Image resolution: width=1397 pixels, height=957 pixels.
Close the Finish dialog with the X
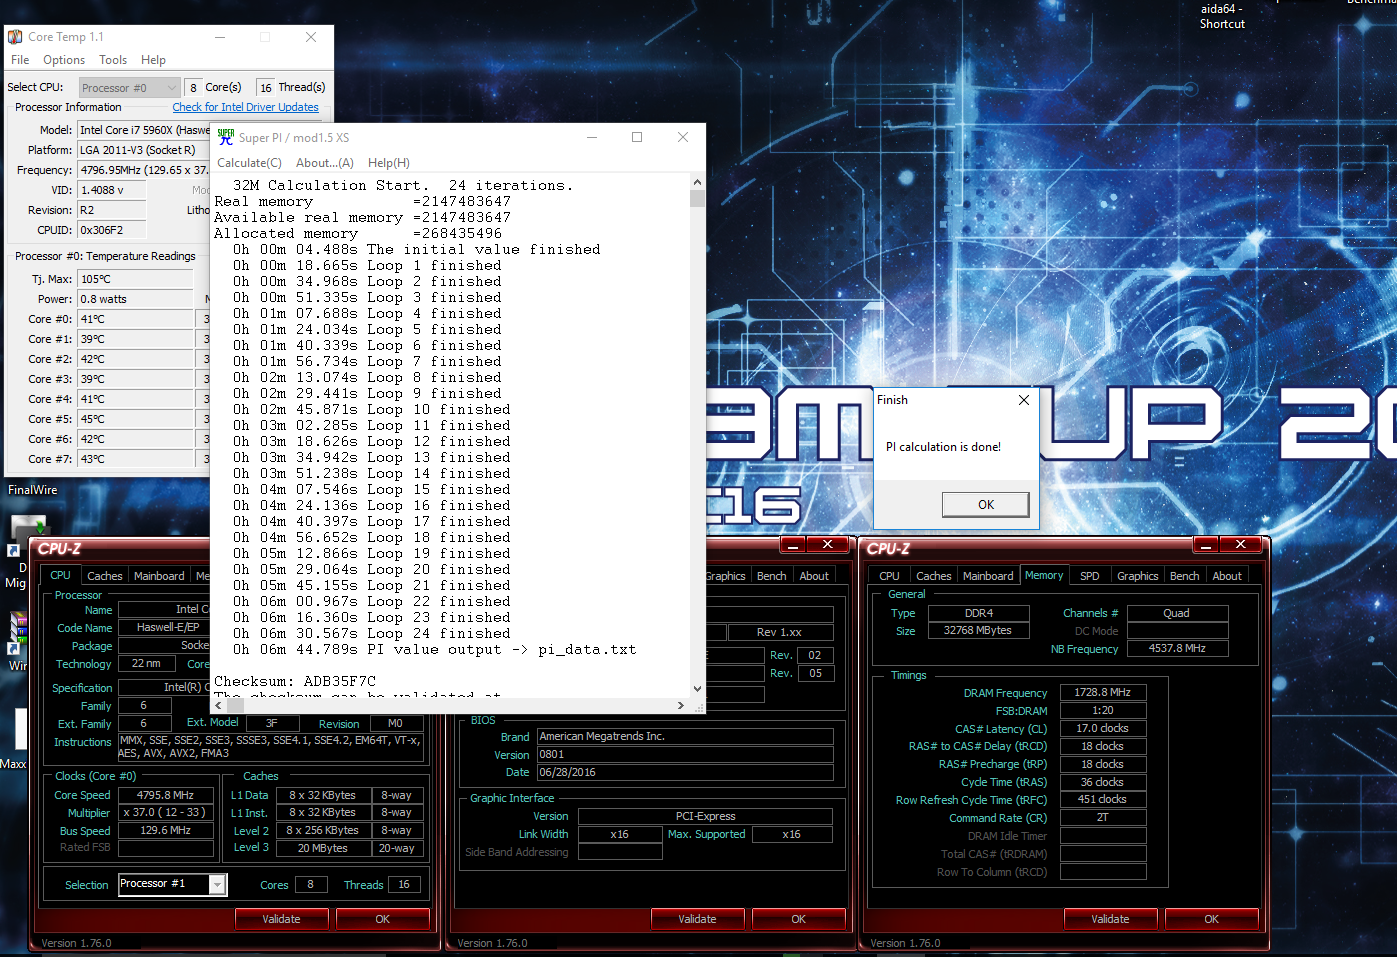click(x=1023, y=400)
